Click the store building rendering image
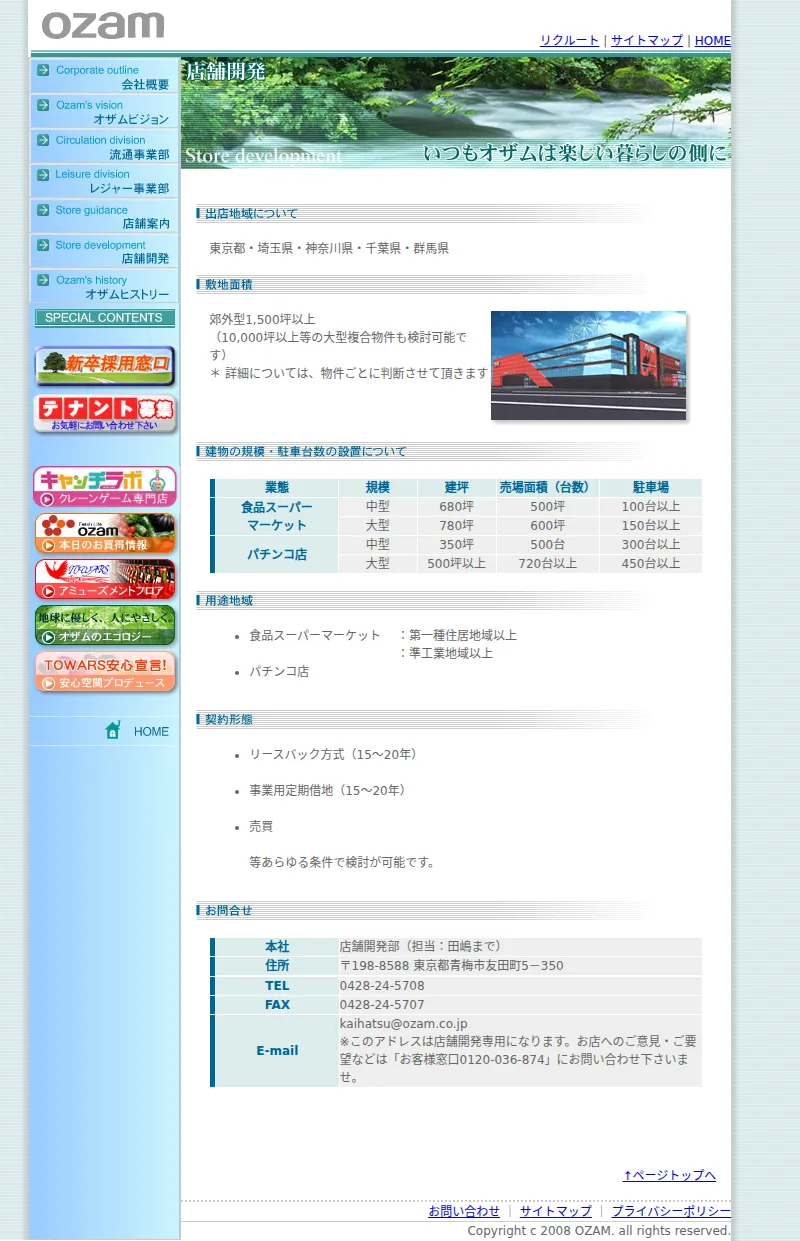This screenshot has width=800, height=1241. [x=588, y=365]
